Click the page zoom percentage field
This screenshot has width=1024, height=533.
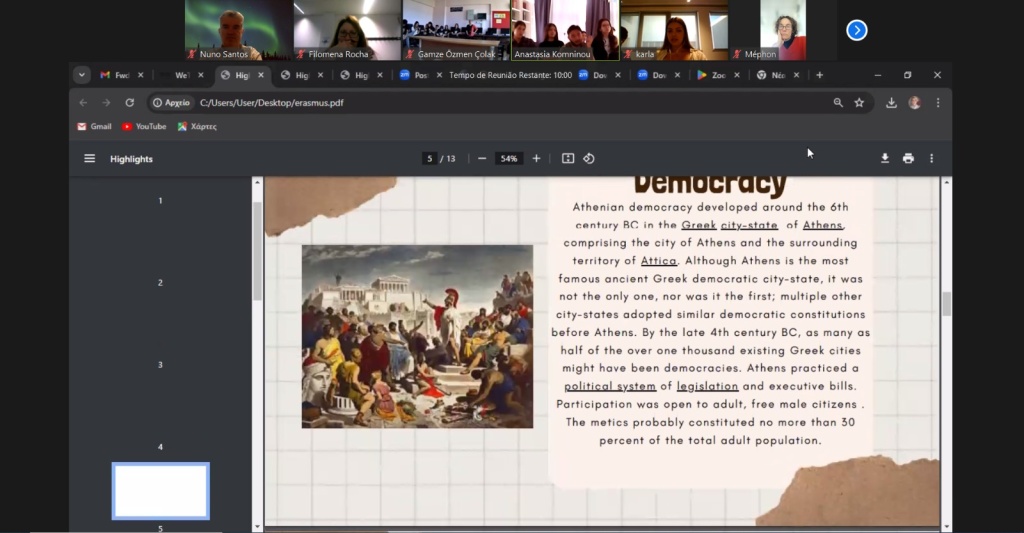click(x=509, y=158)
